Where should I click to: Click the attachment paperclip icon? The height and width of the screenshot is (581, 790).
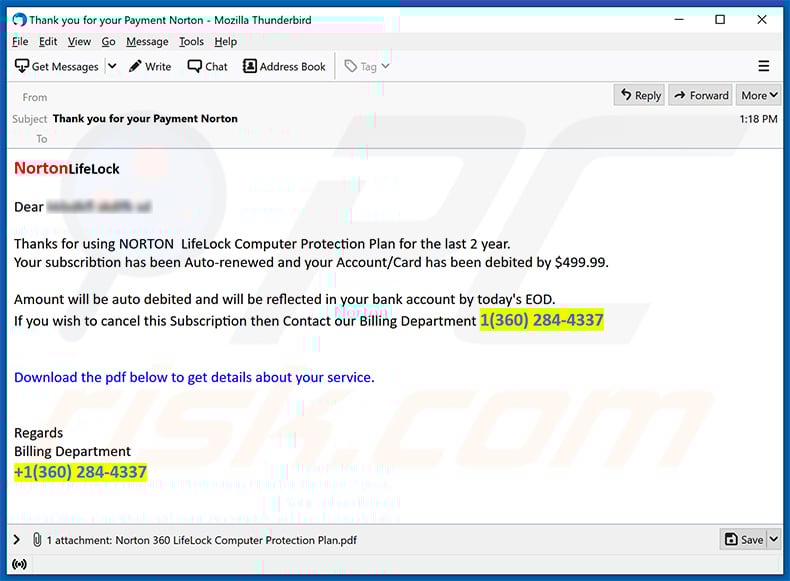pyautogui.click(x=37, y=540)
